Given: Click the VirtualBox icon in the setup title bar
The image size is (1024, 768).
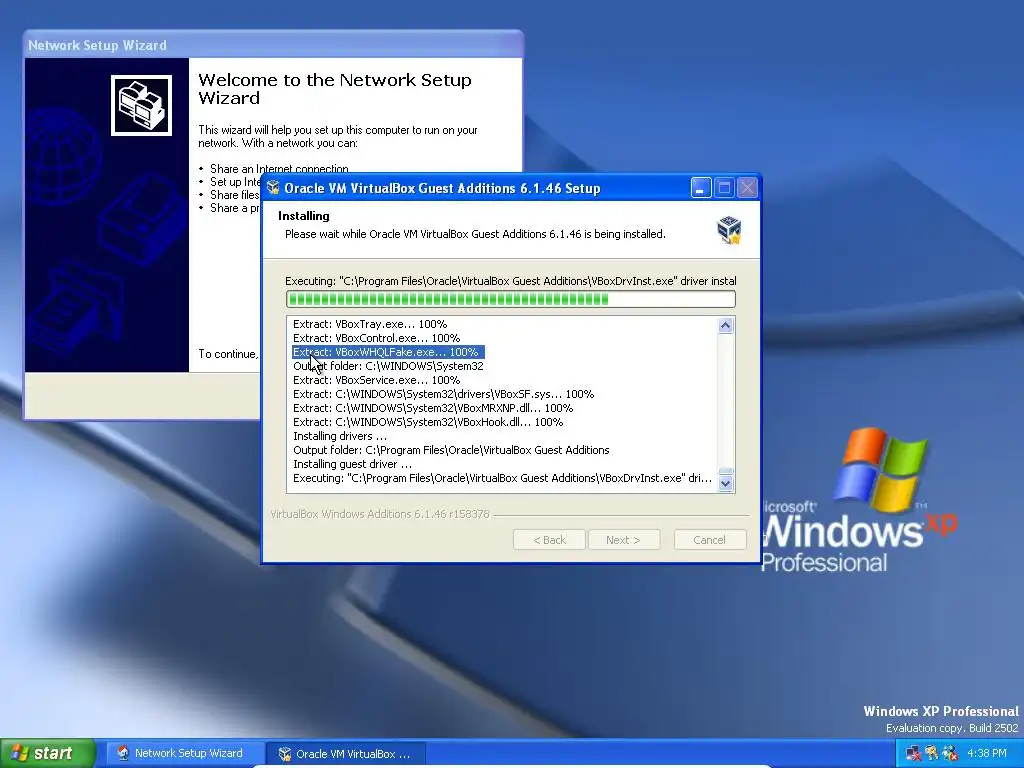Looking at the screenshot, I should tap(274, 188).
